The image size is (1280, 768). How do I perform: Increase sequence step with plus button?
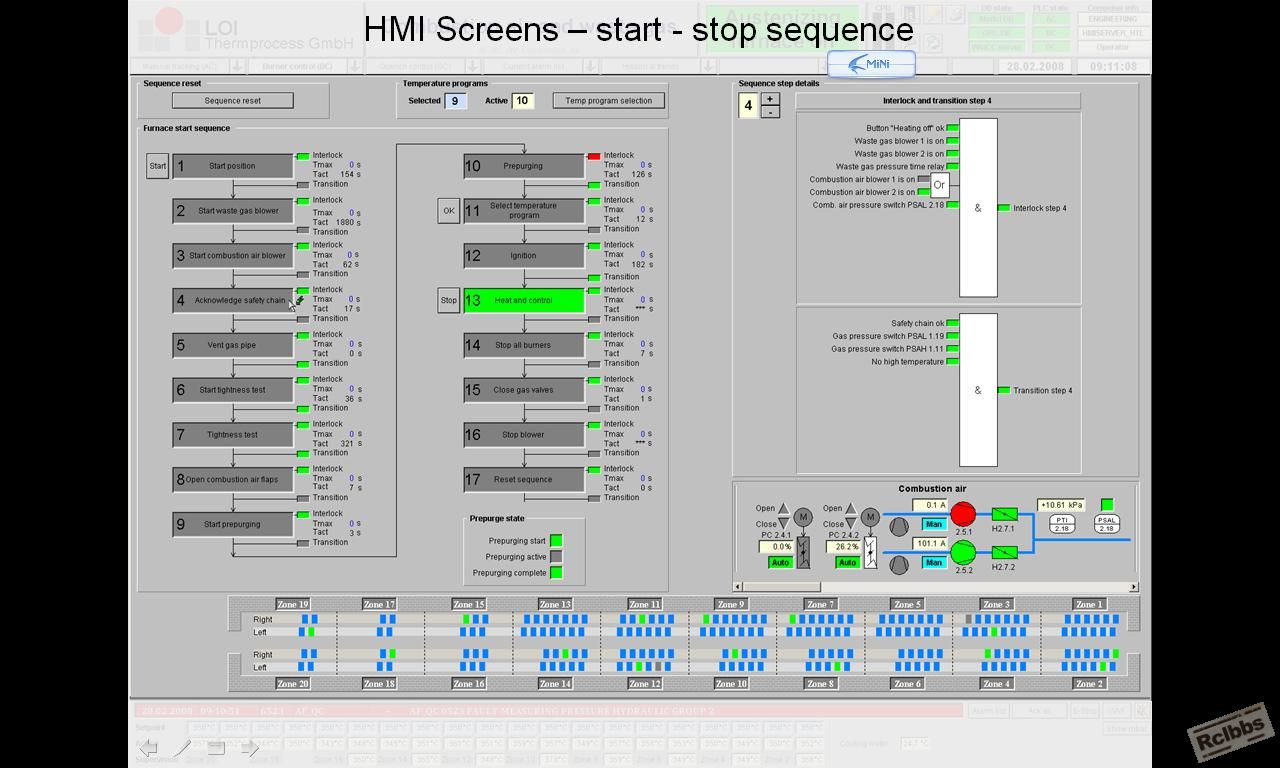[770, 99]
